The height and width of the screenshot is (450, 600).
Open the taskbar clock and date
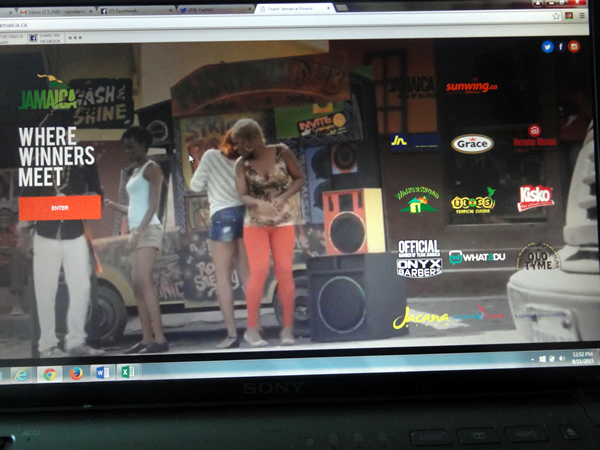click(582, 357)
